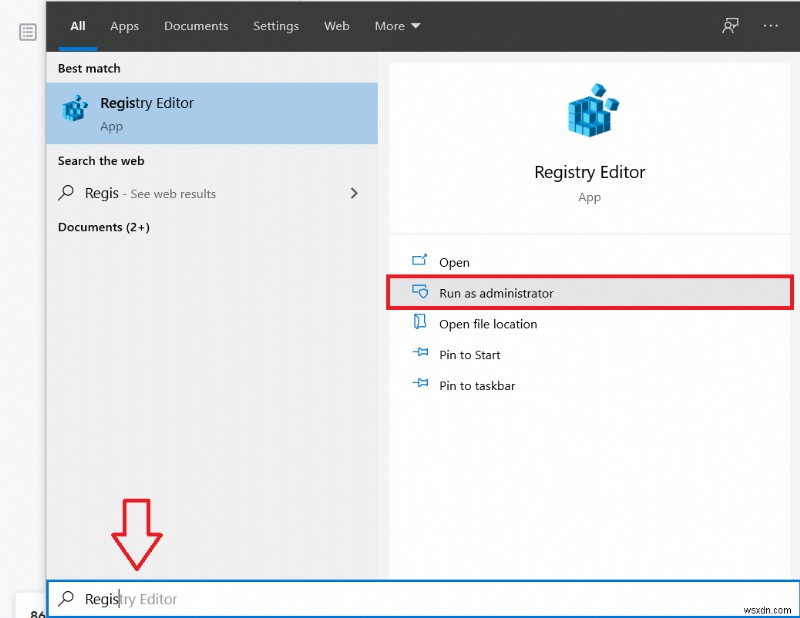The width and height of the screenshot is (800, 618).
Task: Click the pin icon next to Pin to taskbar
Action: [x=419, y=385]
